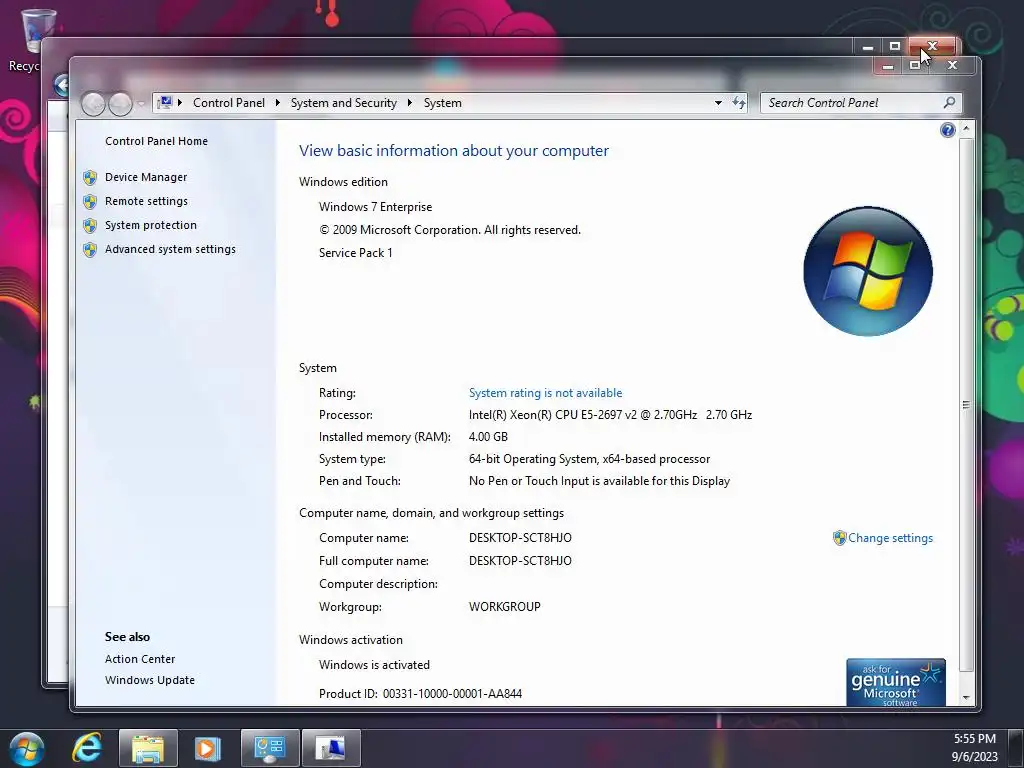Select System and Security in breadcrumb
The width and height of the screenshot is (1024, 768).
point(344,103)
